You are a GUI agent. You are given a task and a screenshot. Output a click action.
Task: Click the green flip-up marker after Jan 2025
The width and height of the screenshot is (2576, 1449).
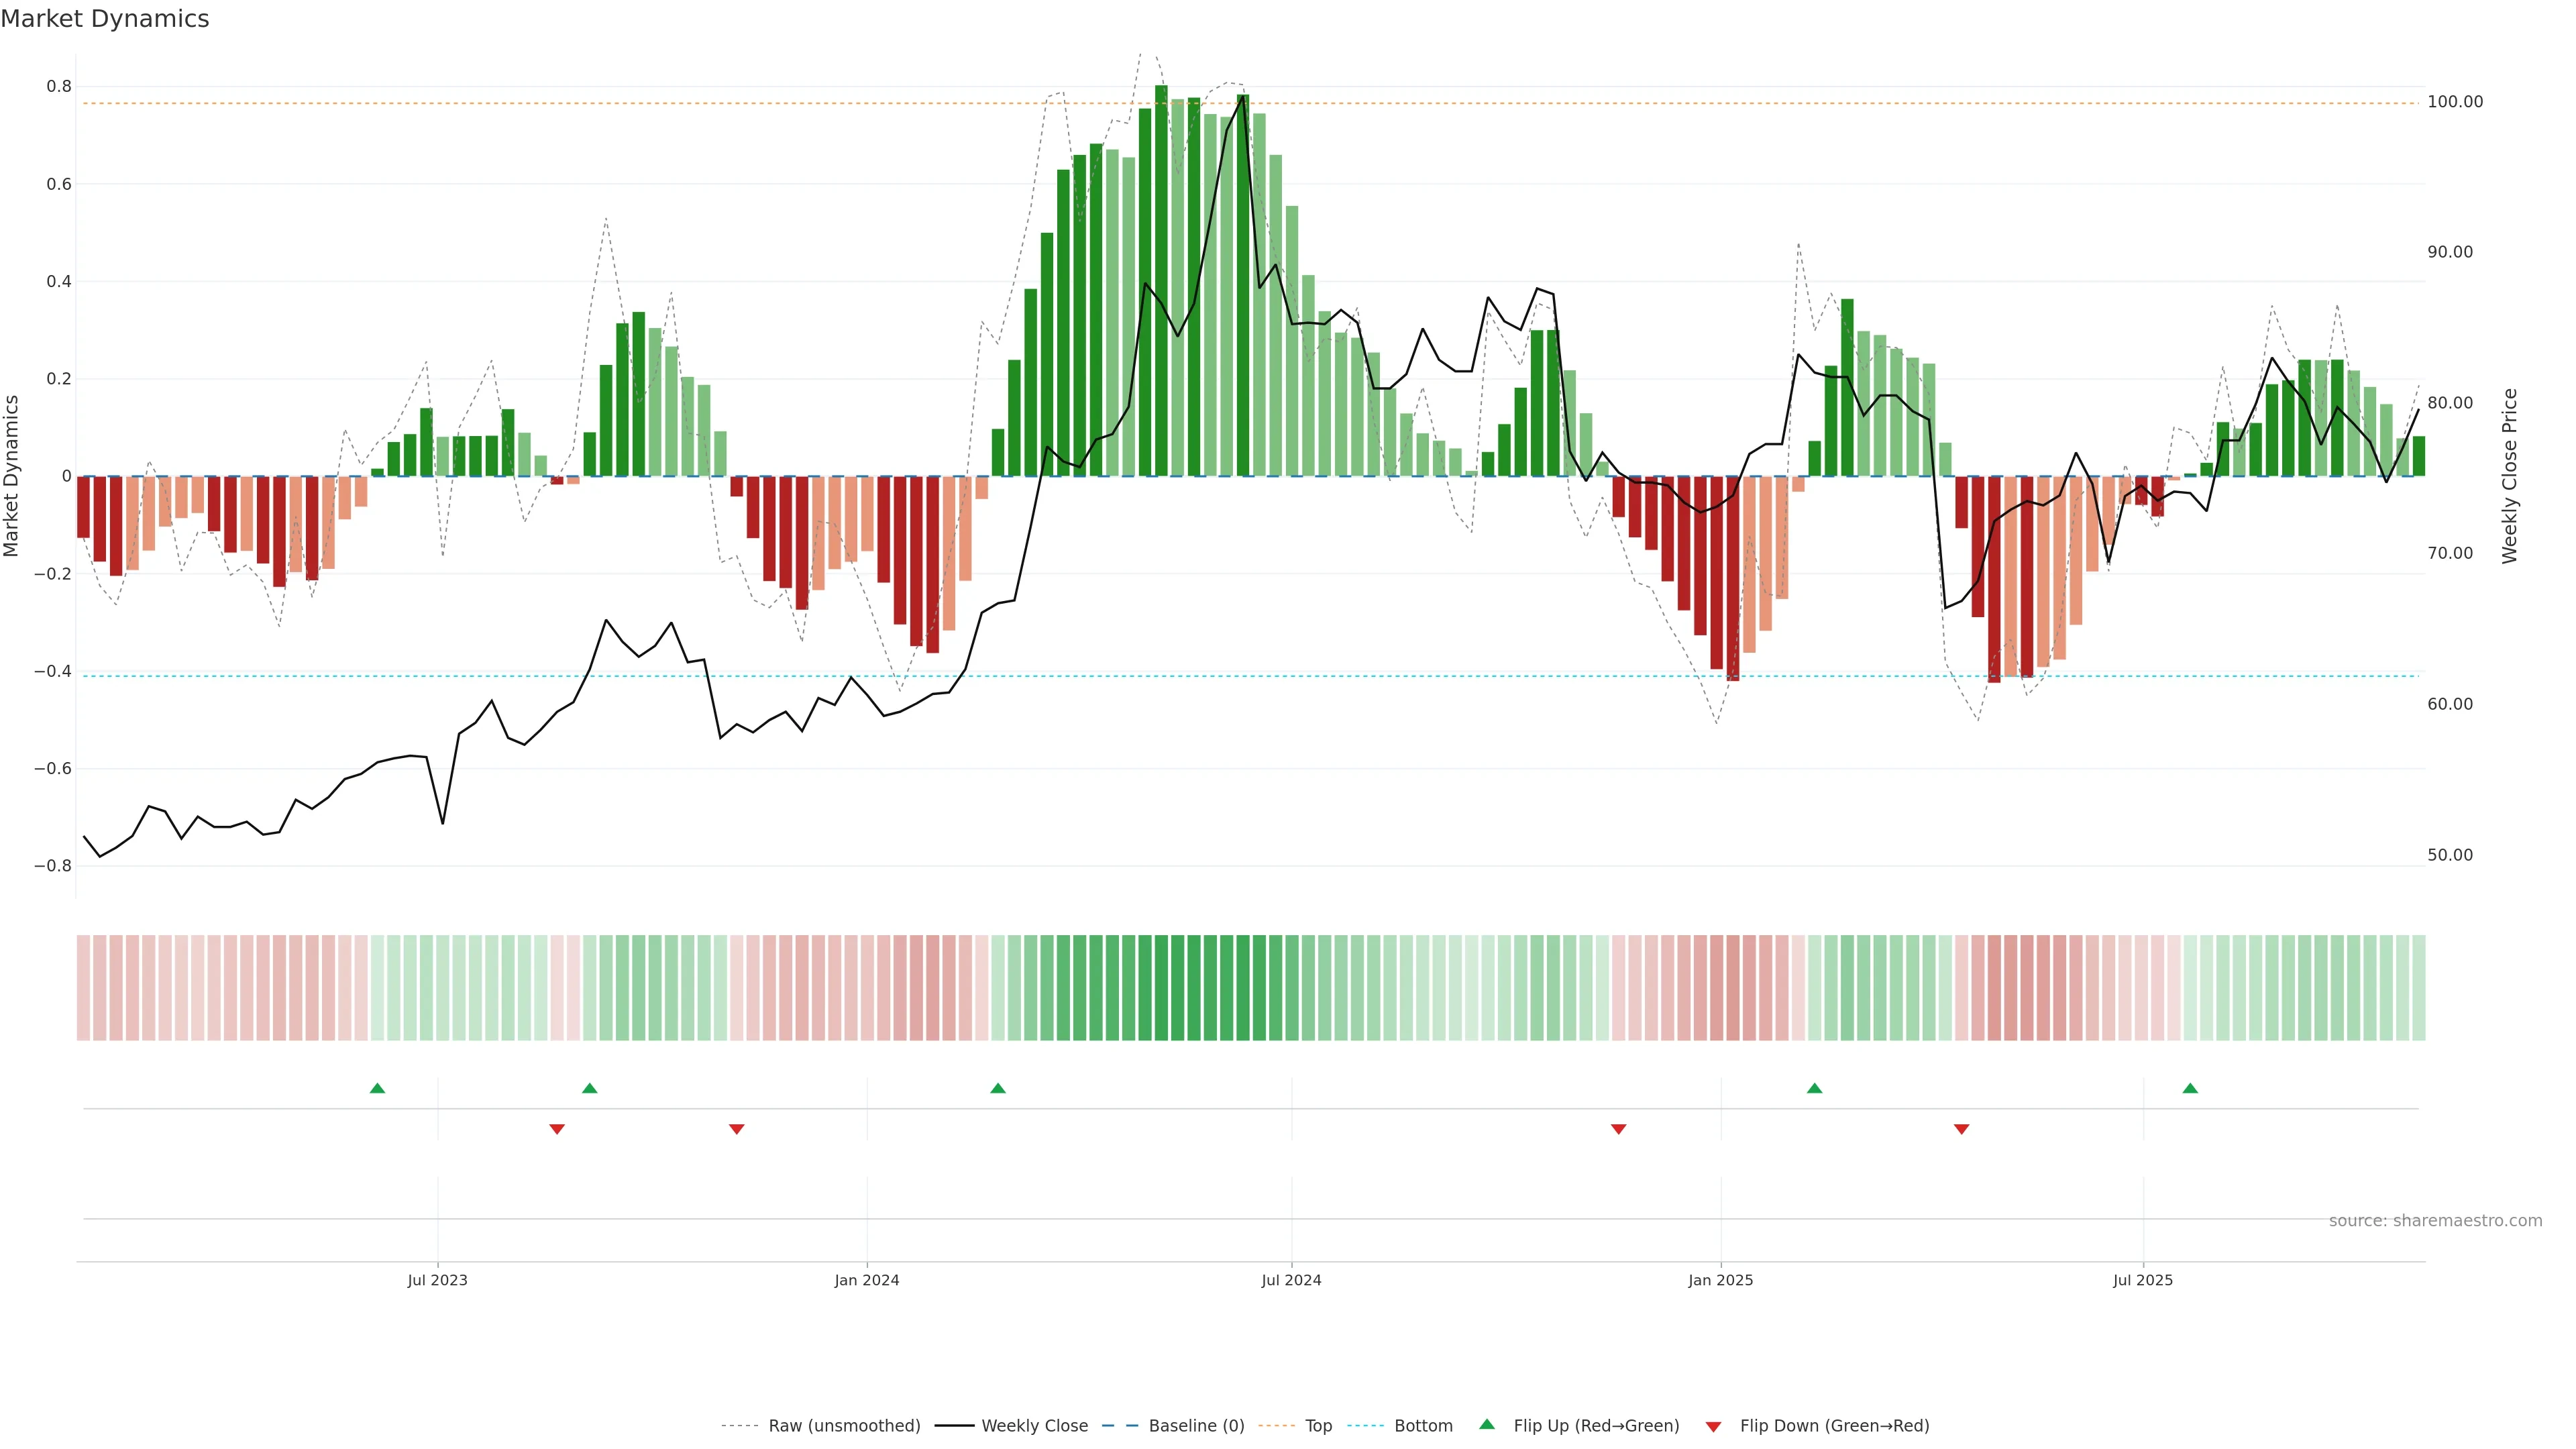[x=1814, y=1088]
